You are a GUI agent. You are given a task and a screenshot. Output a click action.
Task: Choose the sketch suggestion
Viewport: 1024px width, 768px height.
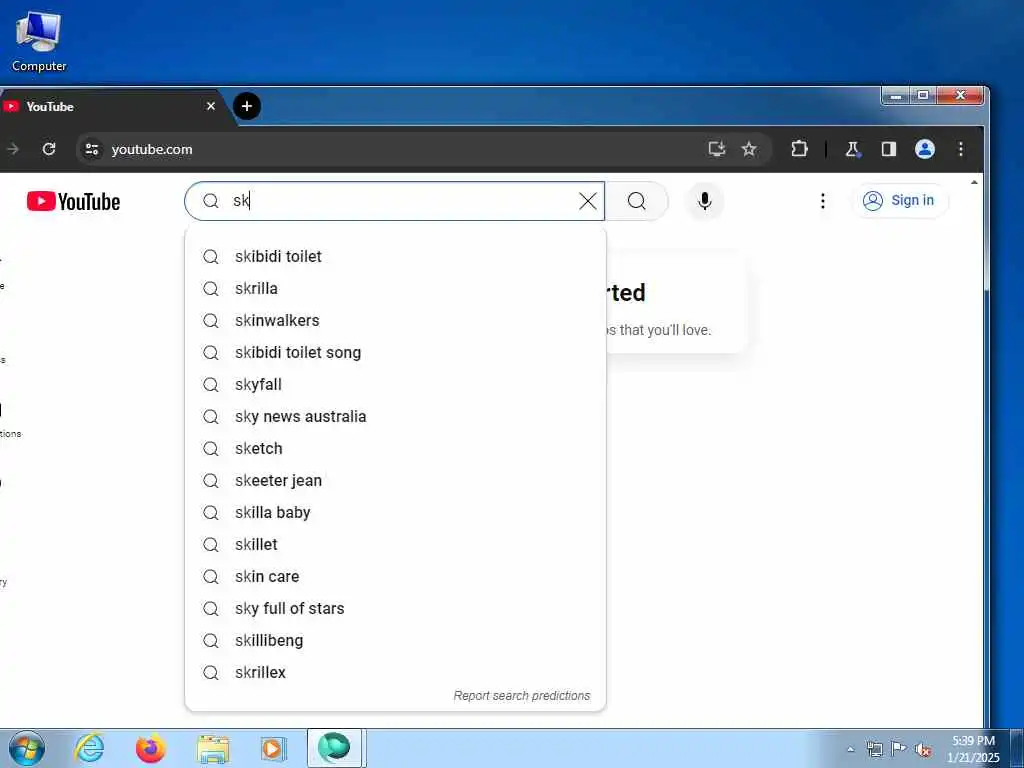tap(395, 448)
